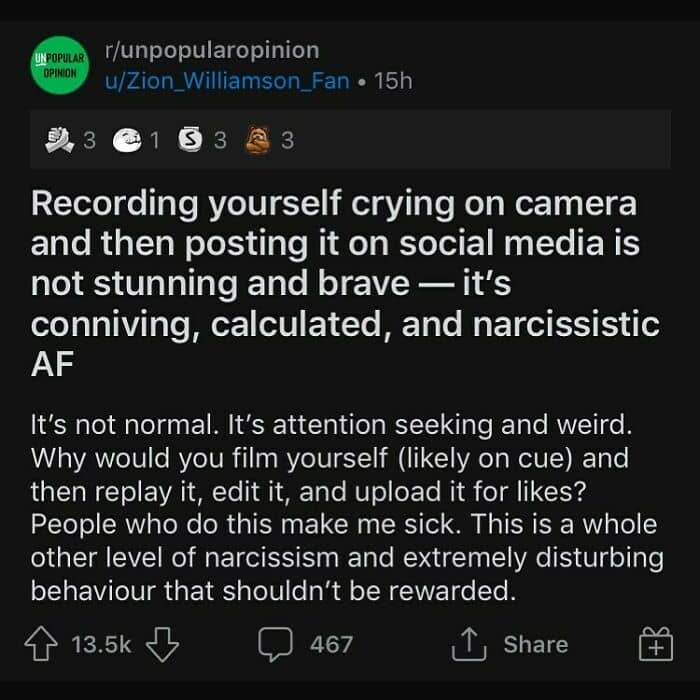Tap the share arrow icon
Screen dimensions: 700x700
coord(467,645)
